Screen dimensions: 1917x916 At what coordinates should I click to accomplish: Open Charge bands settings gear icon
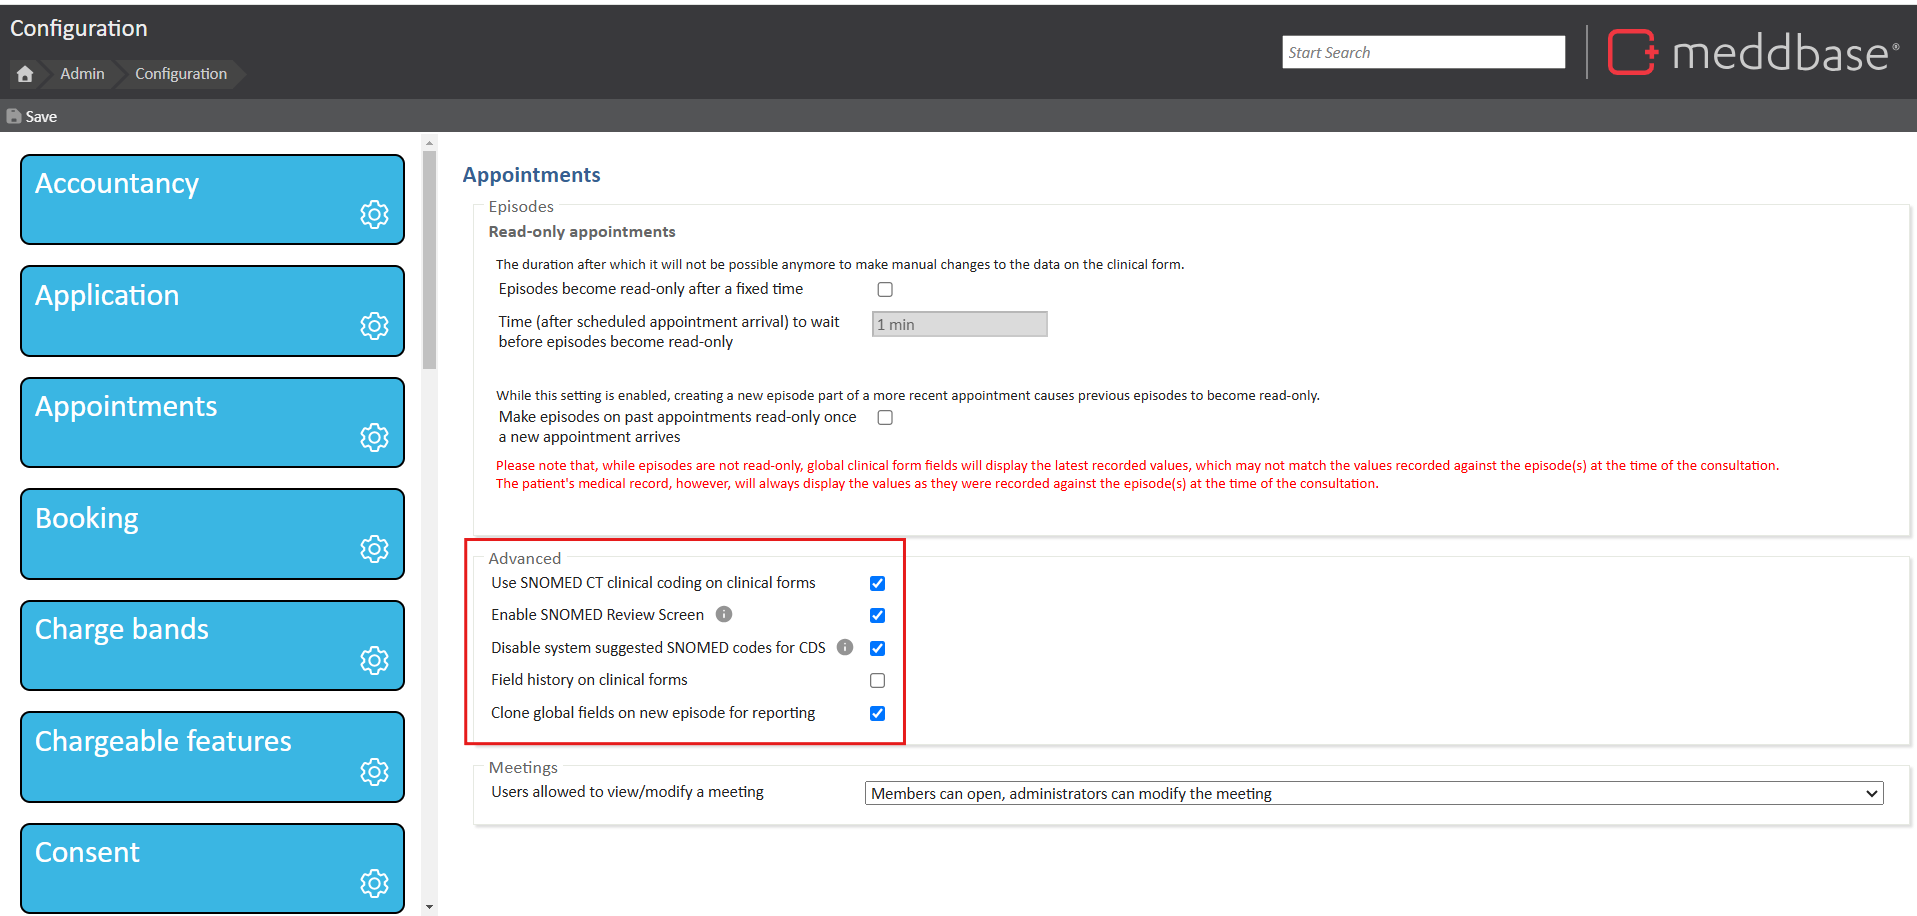[374, 660]
